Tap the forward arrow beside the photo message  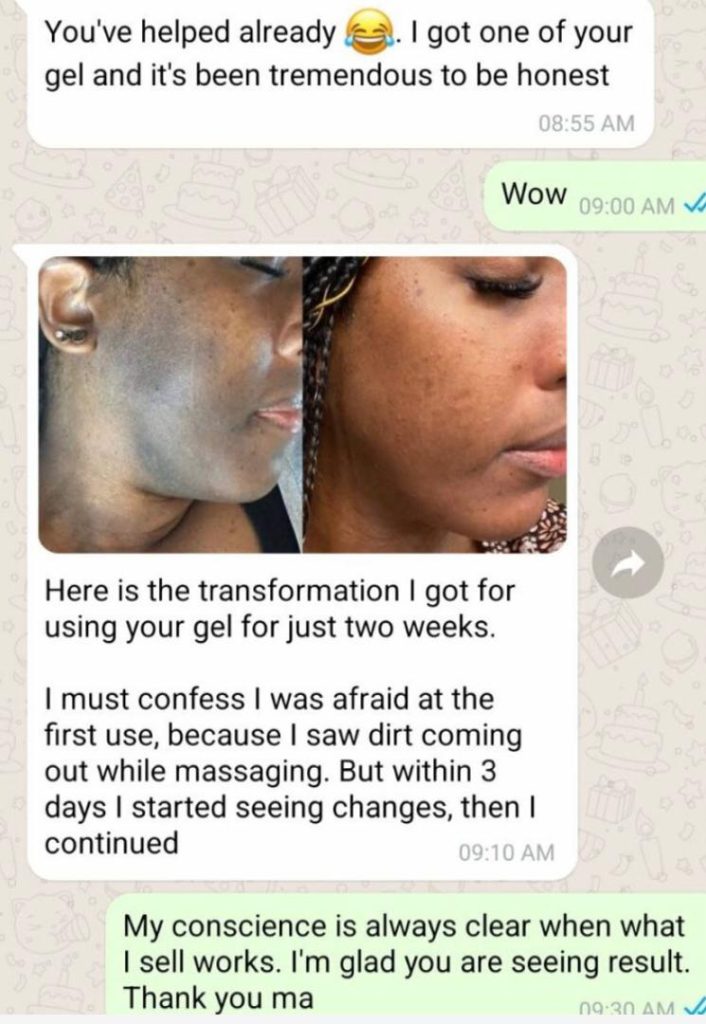(628, 562)
